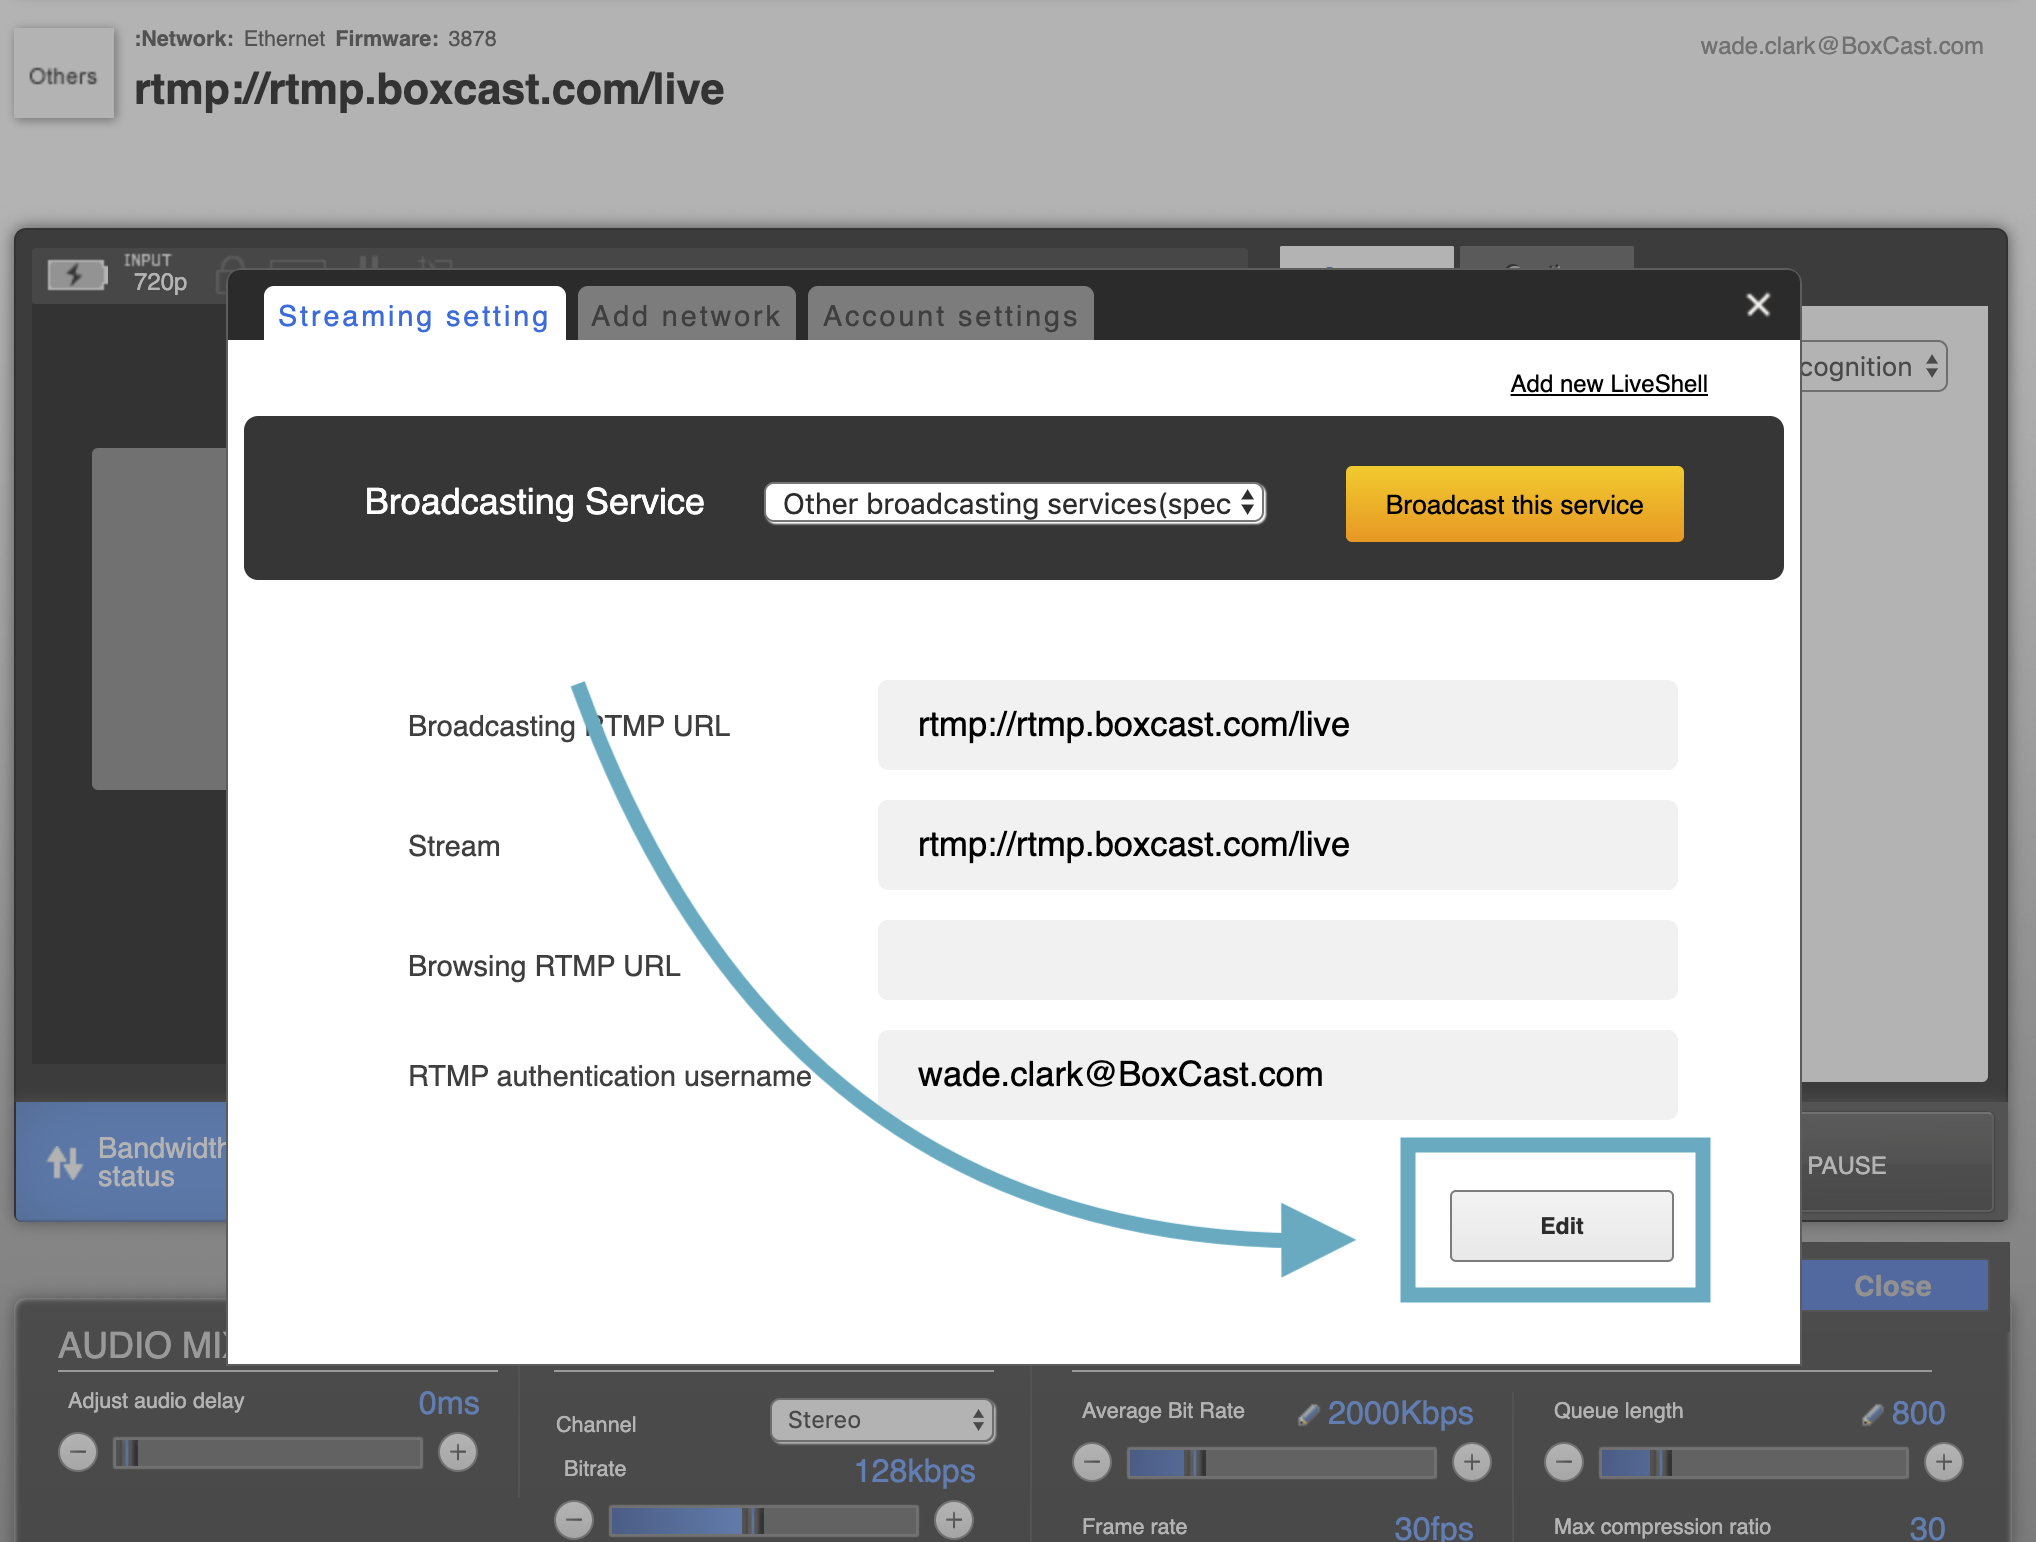Expand the recognition dropdown on the right

click(1870, 367)
